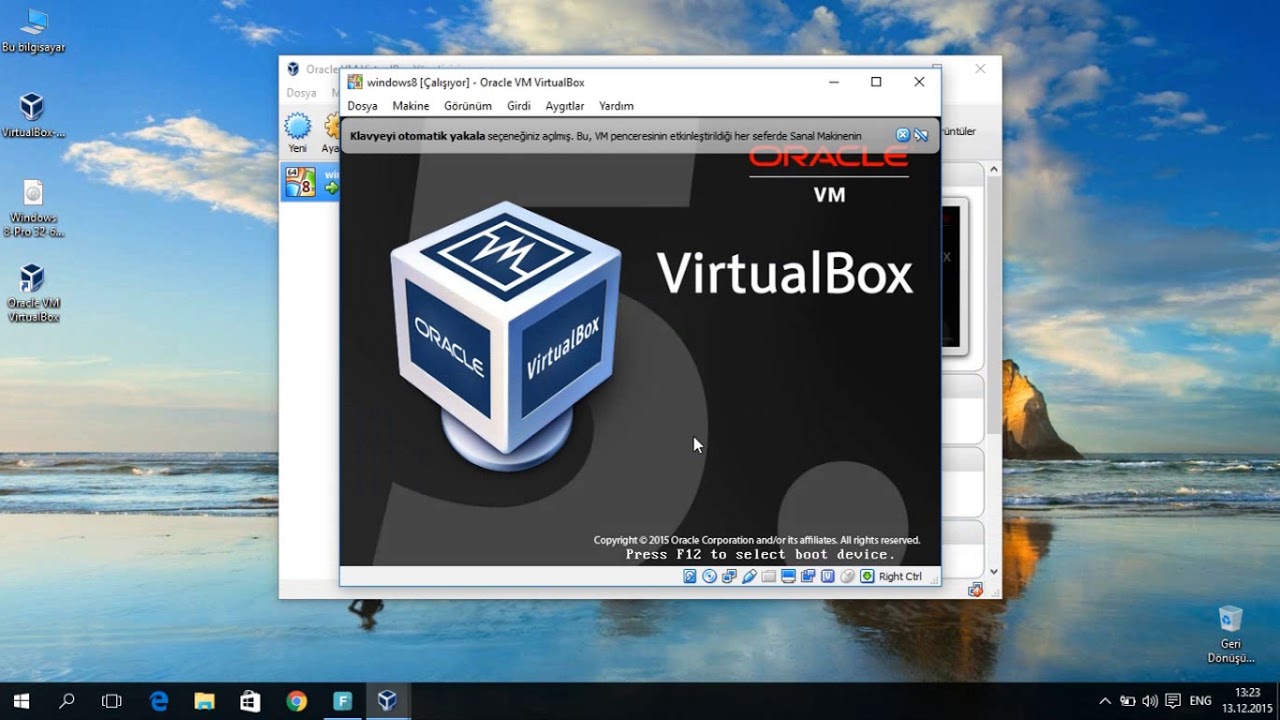Click the network adapters indicator in VM status bar
This screenshot has width=1280, height=720.
point(729,576)
